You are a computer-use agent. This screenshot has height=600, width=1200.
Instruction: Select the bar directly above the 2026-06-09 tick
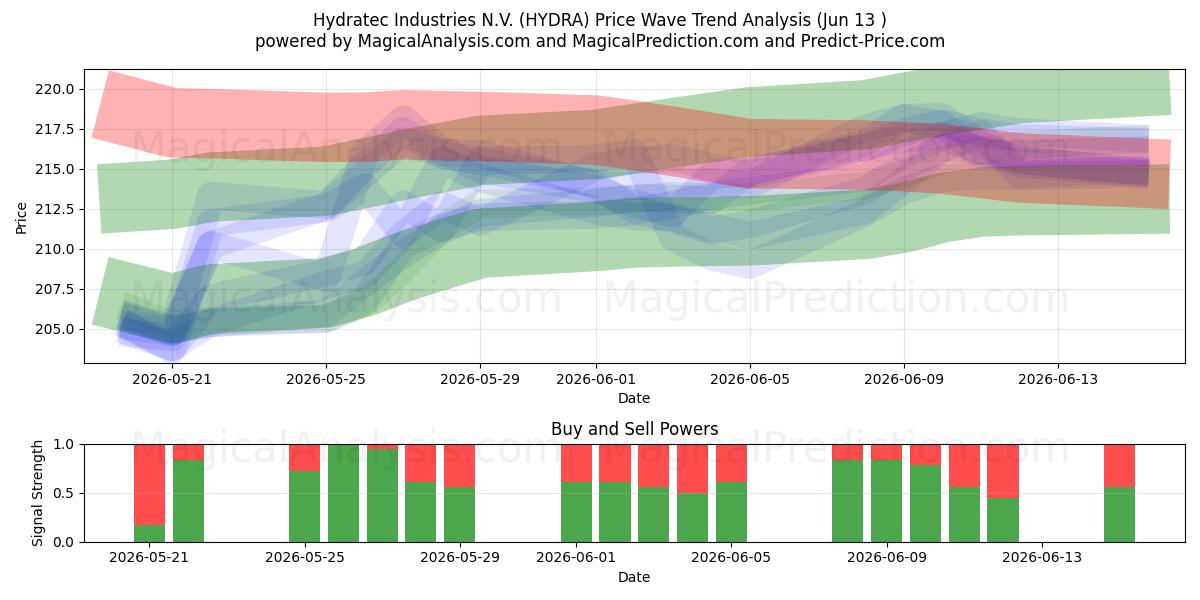coord(886,493)
